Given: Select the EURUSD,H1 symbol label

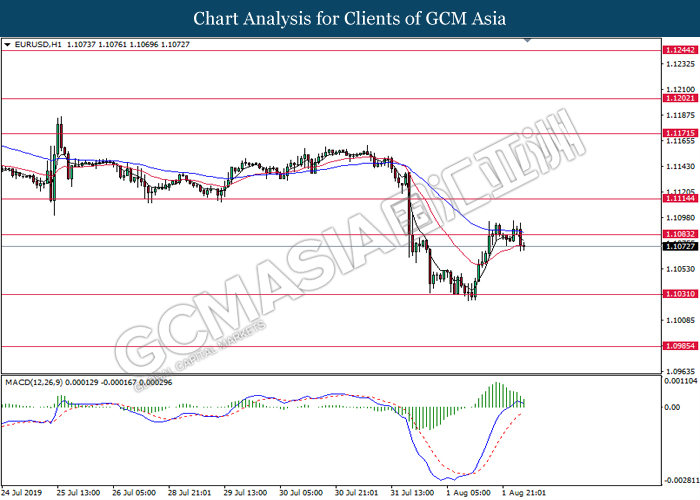Looking at the screenshot, I should [x=38, y=45].
